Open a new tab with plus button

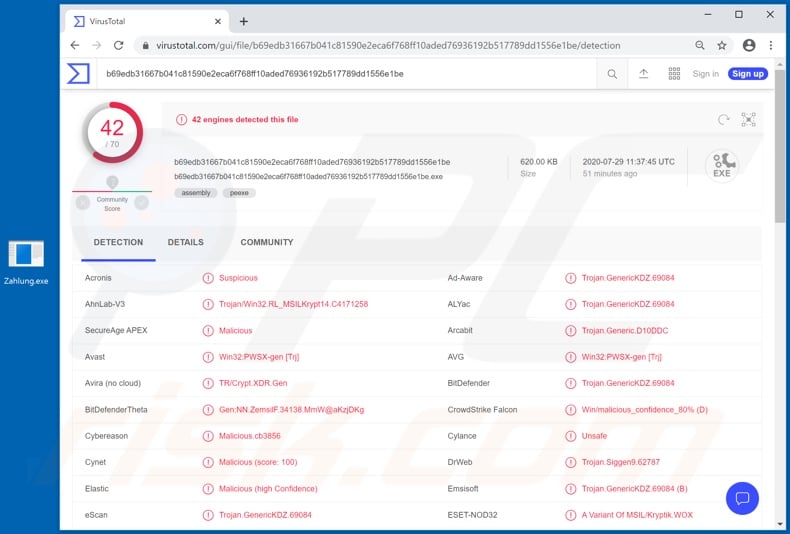pos(244,21)
